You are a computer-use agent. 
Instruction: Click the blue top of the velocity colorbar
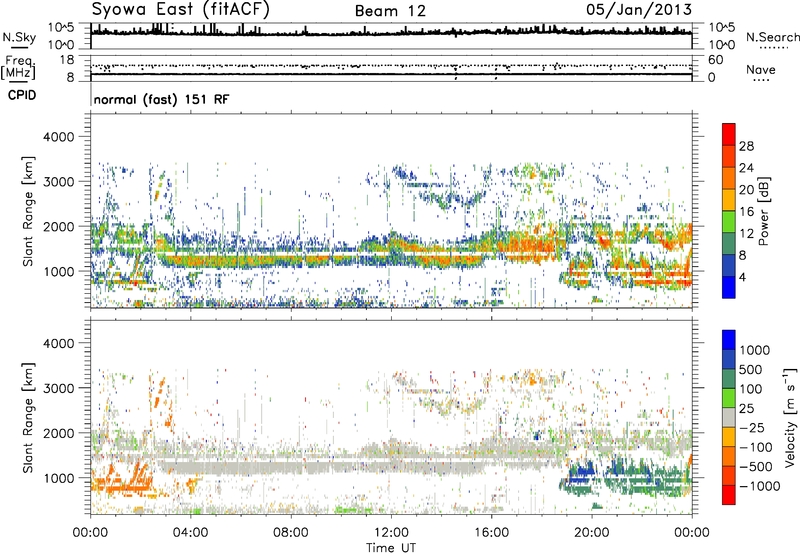[729, 340]
